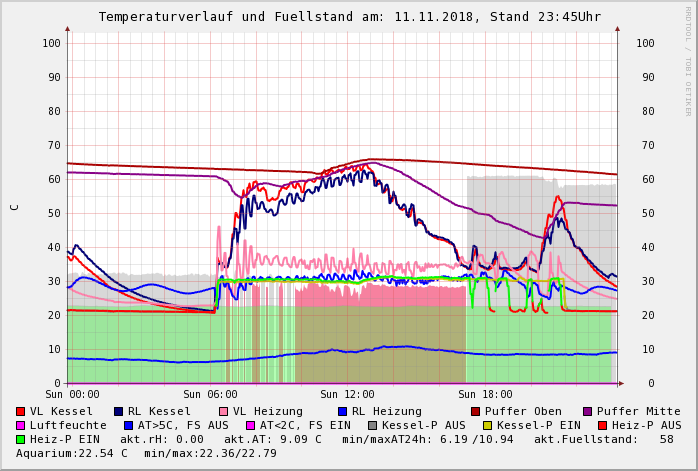The width and height of the screenshot is (698, 471).
Task: Click the magenta Luftfeuchte legend swatch
Action: 21,425
